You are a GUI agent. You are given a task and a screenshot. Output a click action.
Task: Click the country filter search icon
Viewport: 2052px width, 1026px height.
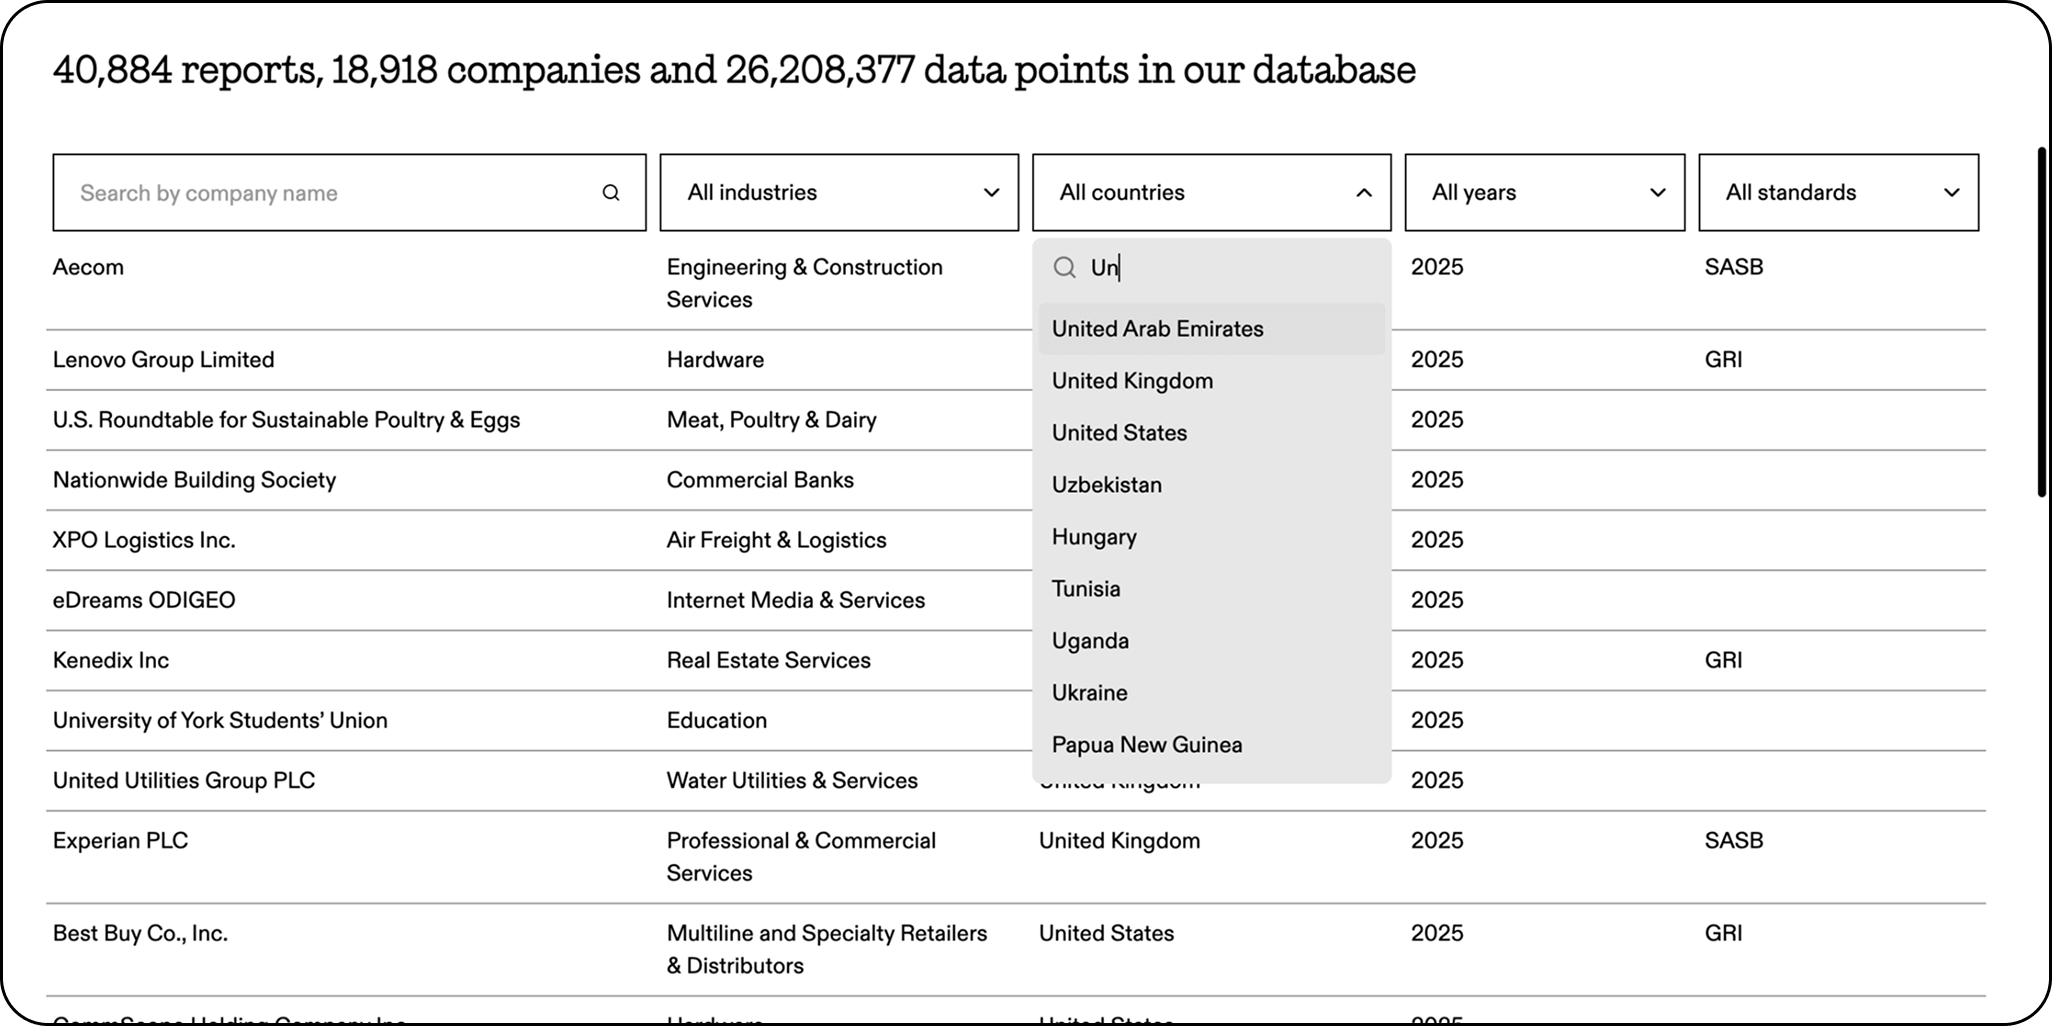coord(1065,267)
